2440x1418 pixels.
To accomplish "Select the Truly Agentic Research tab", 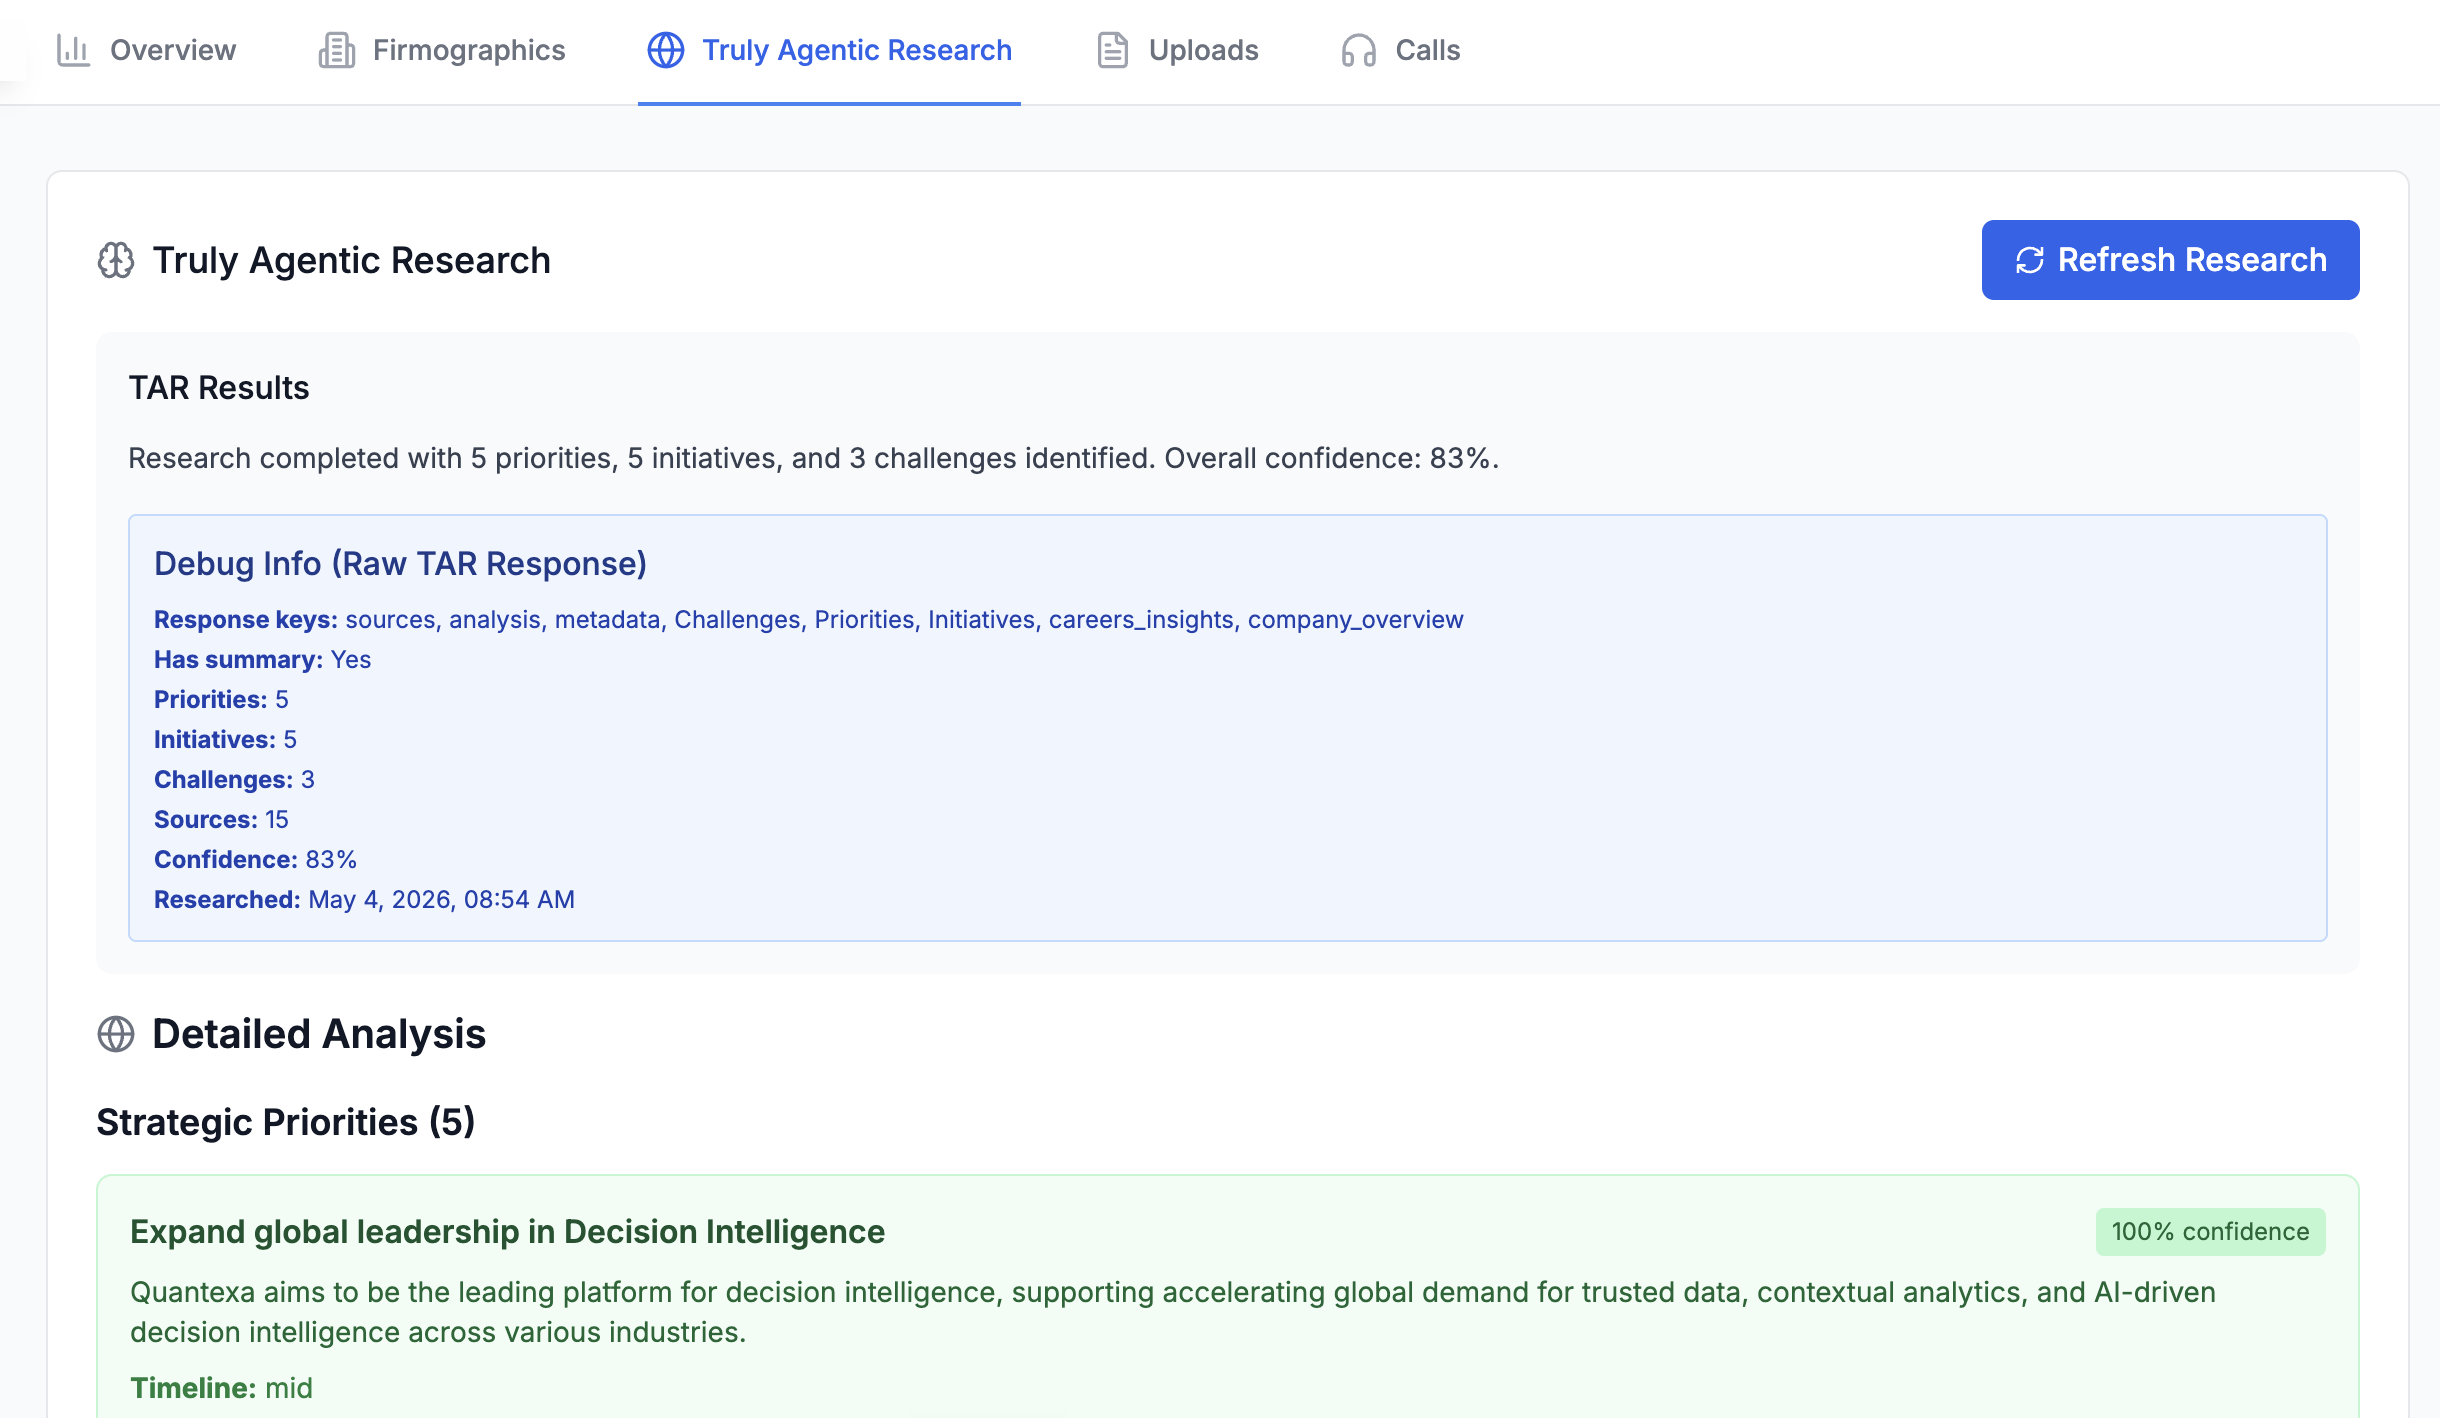I will [830, 50].
